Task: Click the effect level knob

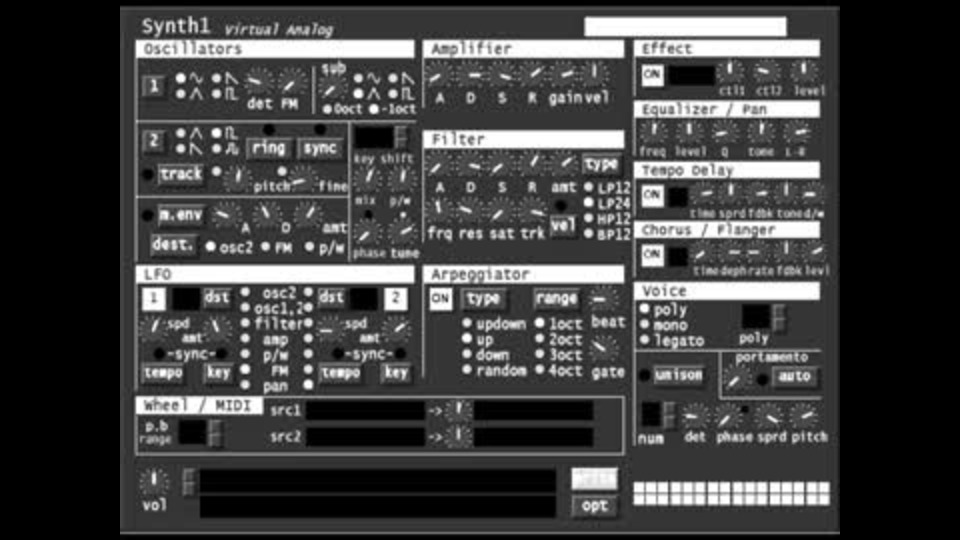Action: pyautogui.click(x=806, y=72)
